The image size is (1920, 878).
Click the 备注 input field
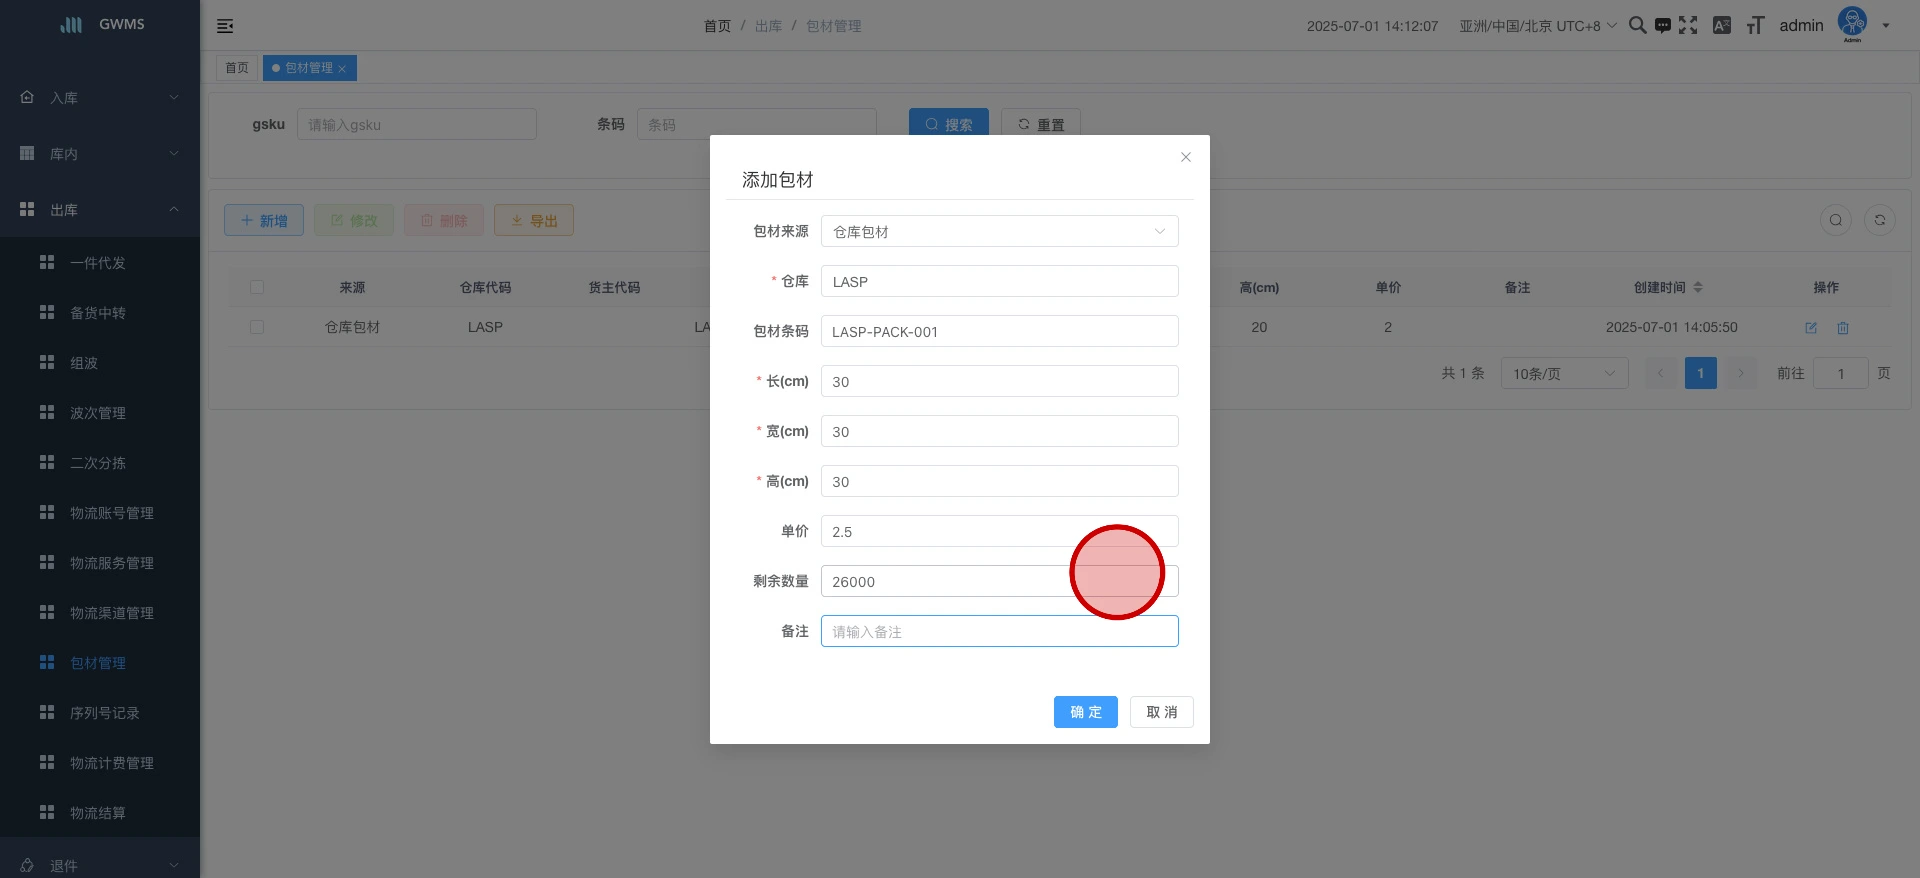(999, 631)
